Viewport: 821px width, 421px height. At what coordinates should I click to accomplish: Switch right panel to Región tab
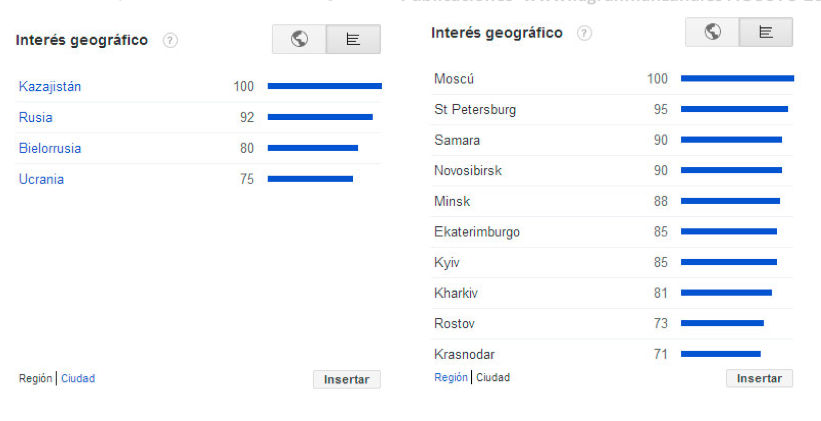coord(451,378)
